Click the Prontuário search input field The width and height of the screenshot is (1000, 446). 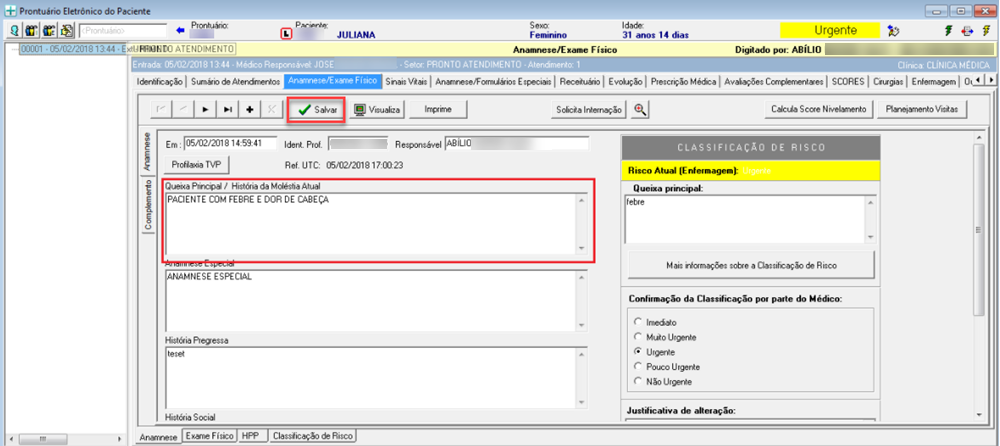[x=121, y=30]
